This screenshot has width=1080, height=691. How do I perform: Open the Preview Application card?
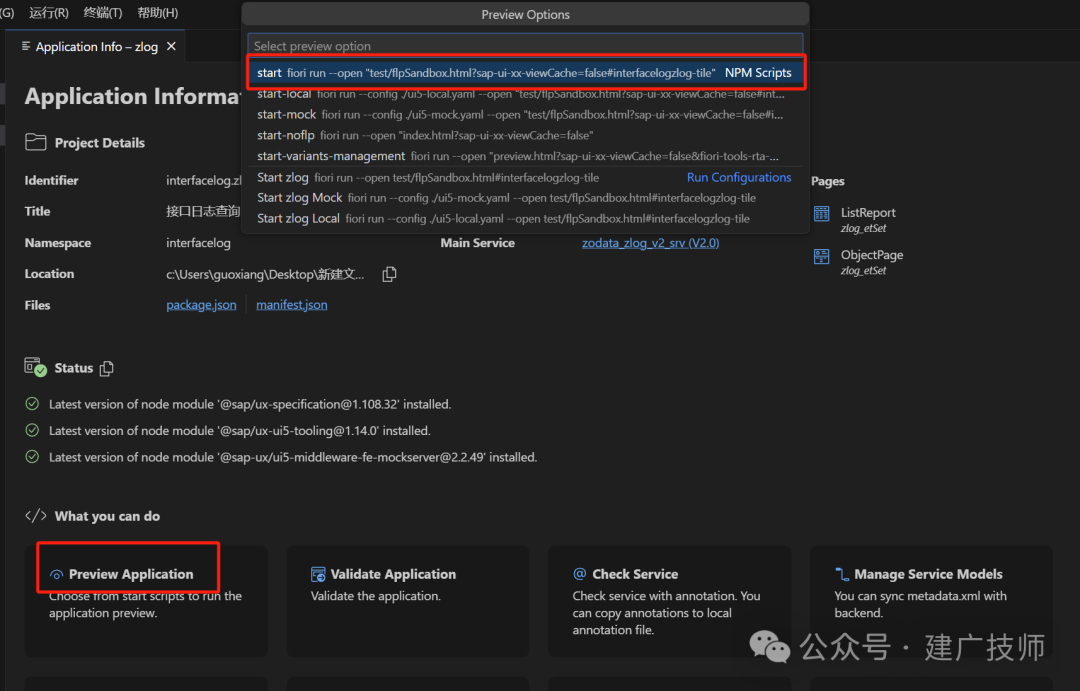click(146, 600)
